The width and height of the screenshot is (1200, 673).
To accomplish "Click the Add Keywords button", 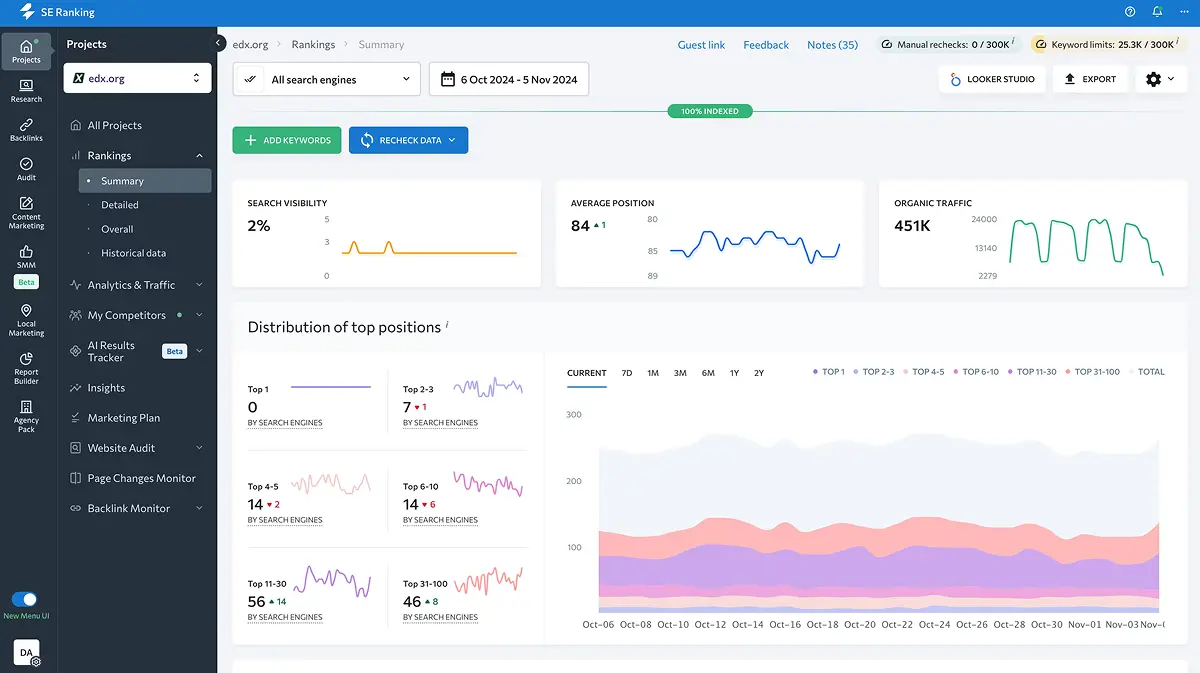I will coord(287,140).
